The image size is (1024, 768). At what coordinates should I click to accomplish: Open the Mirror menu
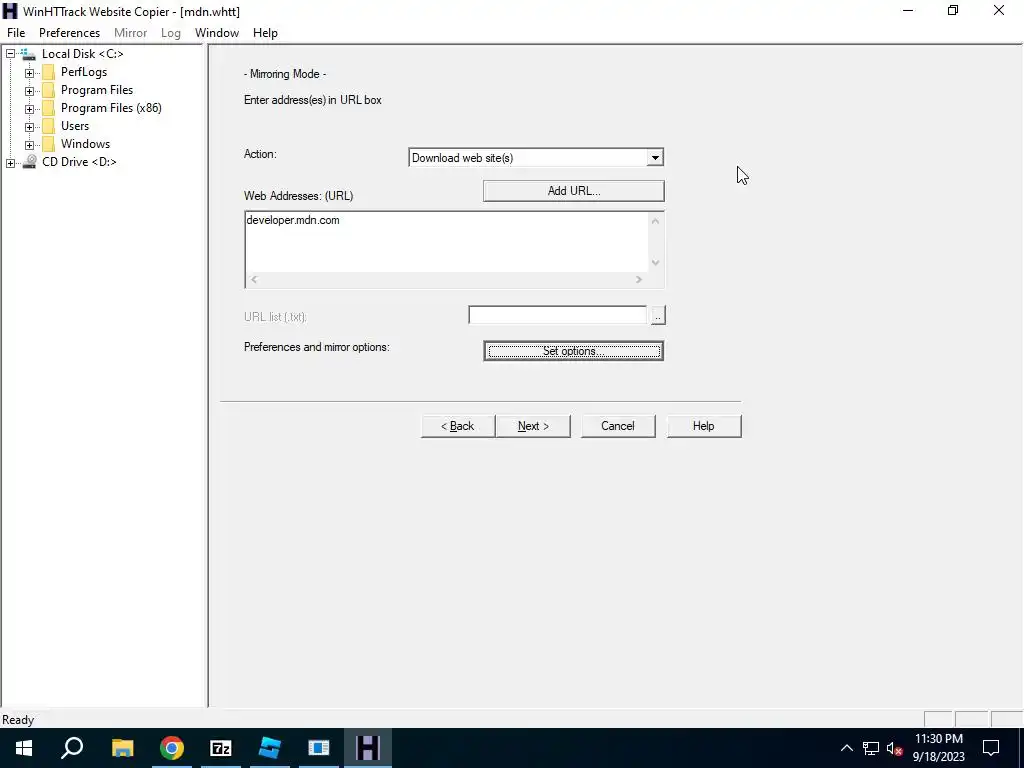pyautogui.click(x=131, y=33)
